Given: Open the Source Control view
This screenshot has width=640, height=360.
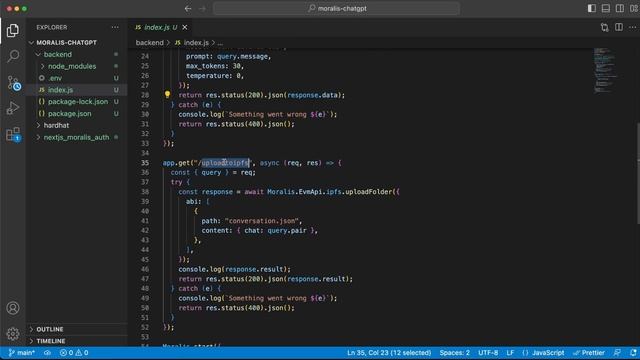Looking at the screenshot, I should [13, 83].
